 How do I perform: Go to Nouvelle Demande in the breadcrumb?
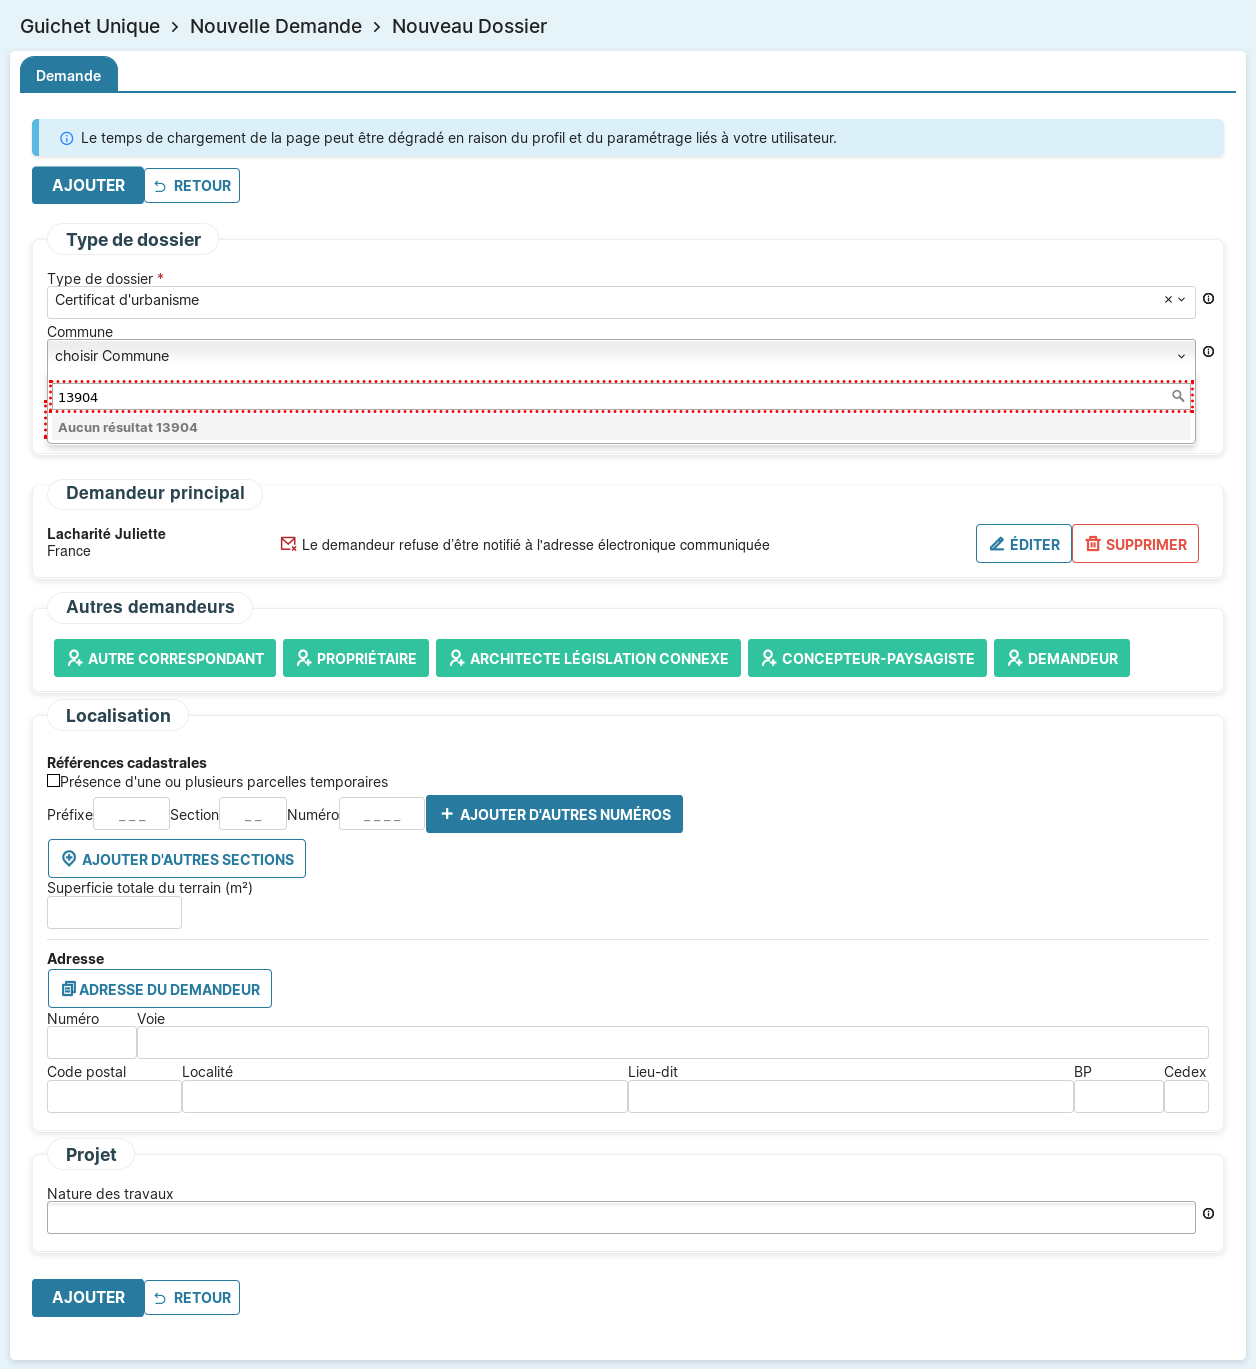point(276,27)
